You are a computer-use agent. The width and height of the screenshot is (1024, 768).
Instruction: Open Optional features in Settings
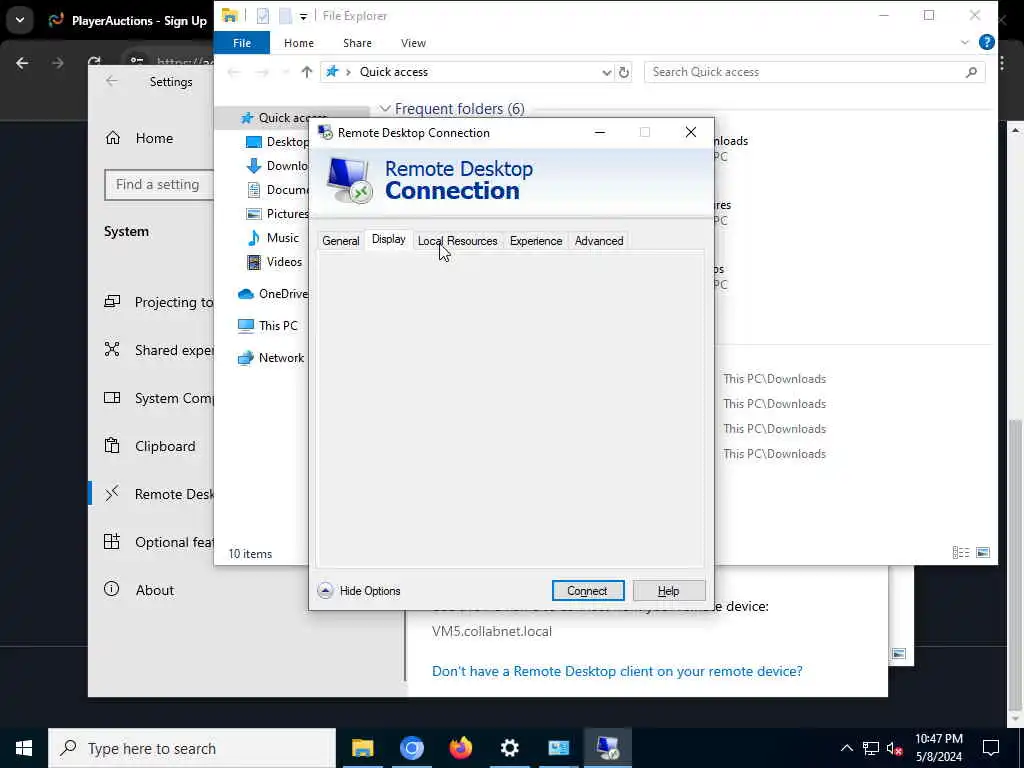pos(159,542)
